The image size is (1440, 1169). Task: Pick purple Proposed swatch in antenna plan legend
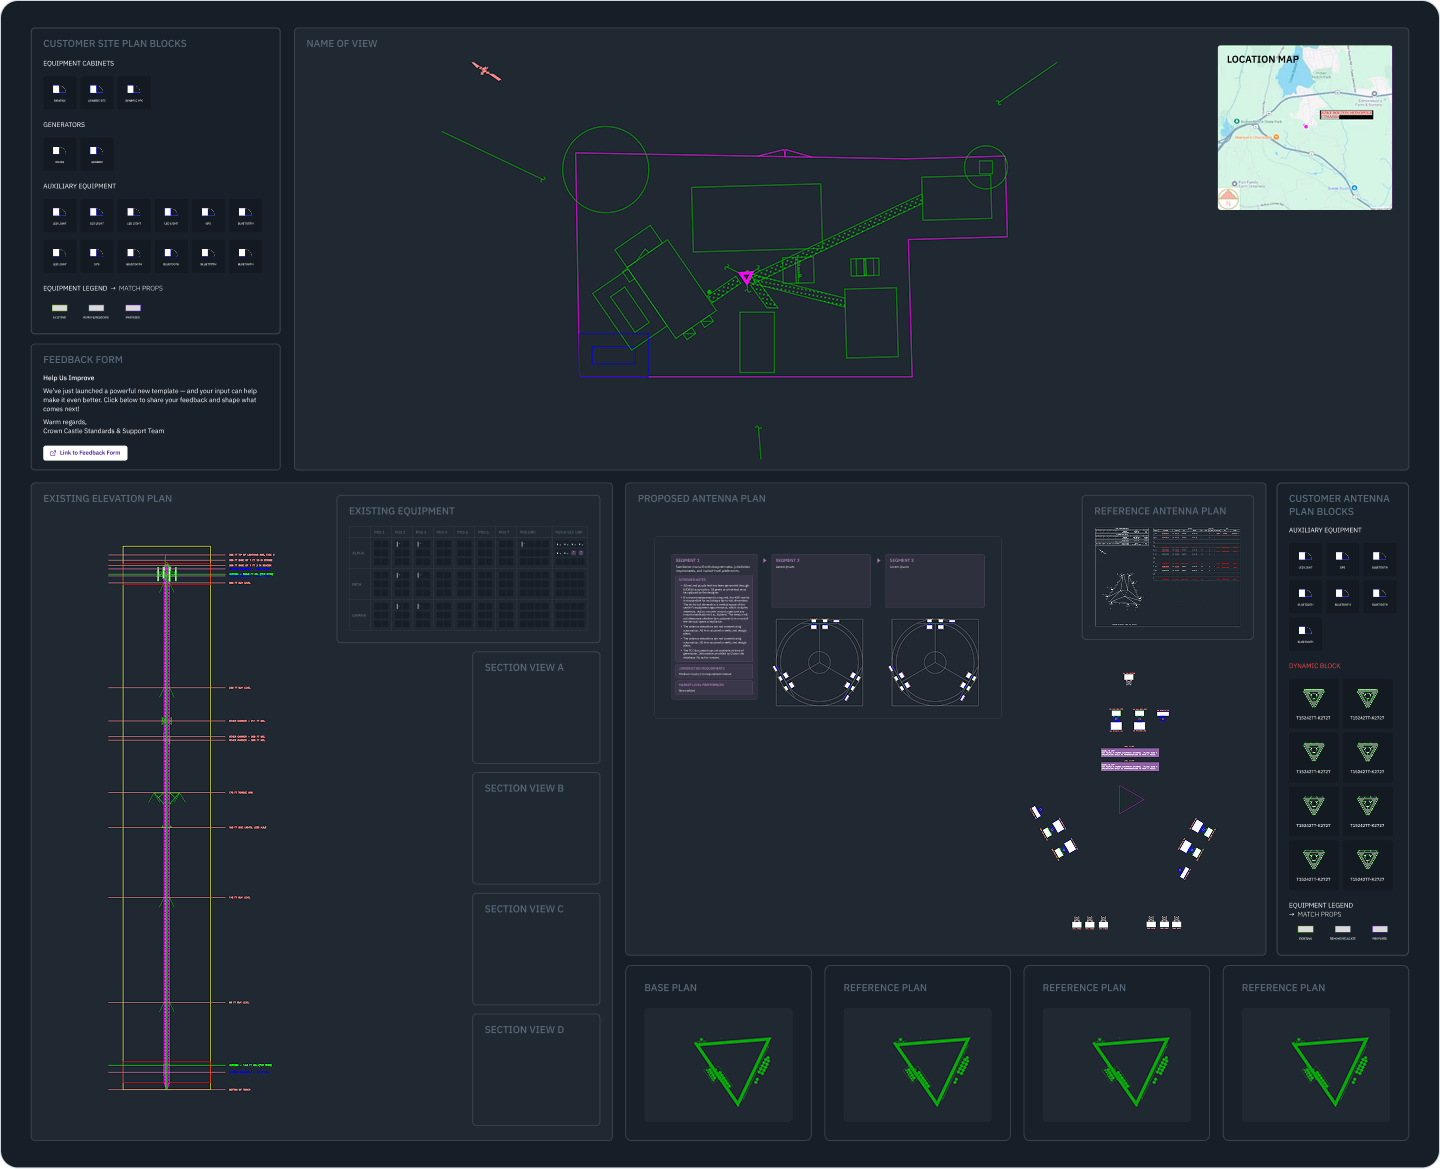click(x=1379, y=930)
